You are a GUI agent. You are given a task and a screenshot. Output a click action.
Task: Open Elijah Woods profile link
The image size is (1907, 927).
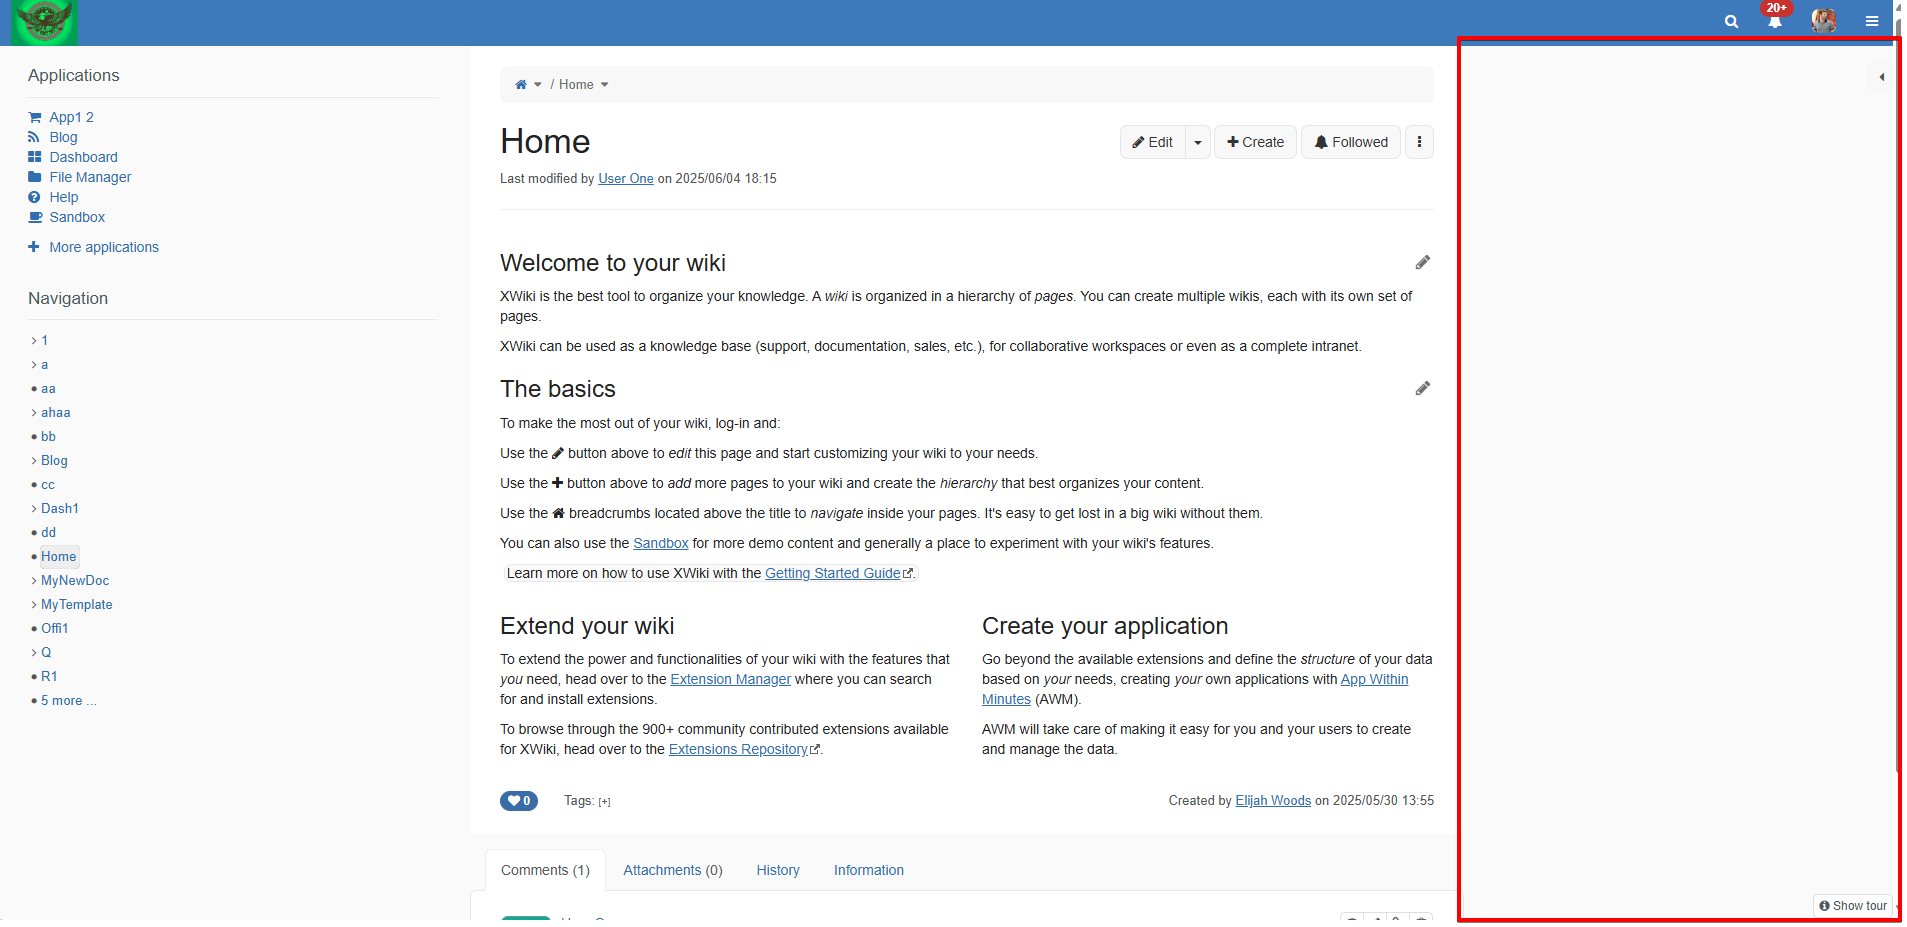1273,801
